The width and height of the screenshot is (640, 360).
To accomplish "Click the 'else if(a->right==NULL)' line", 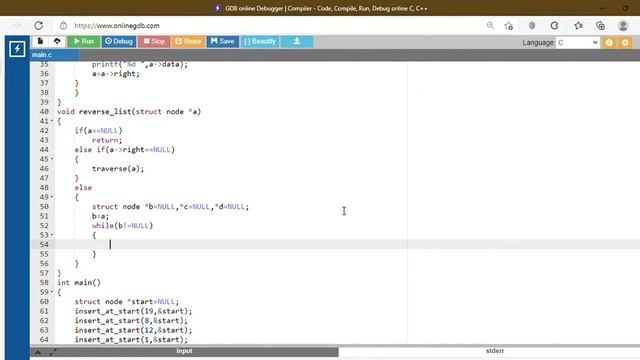I will [124, 149].
